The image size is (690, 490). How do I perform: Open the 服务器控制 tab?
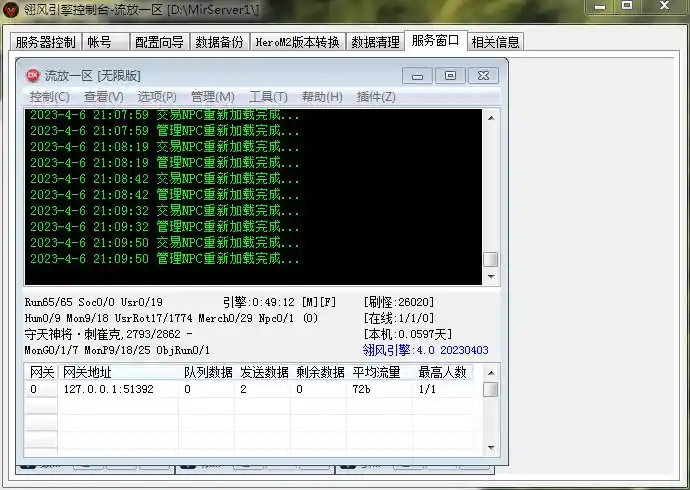45,42
